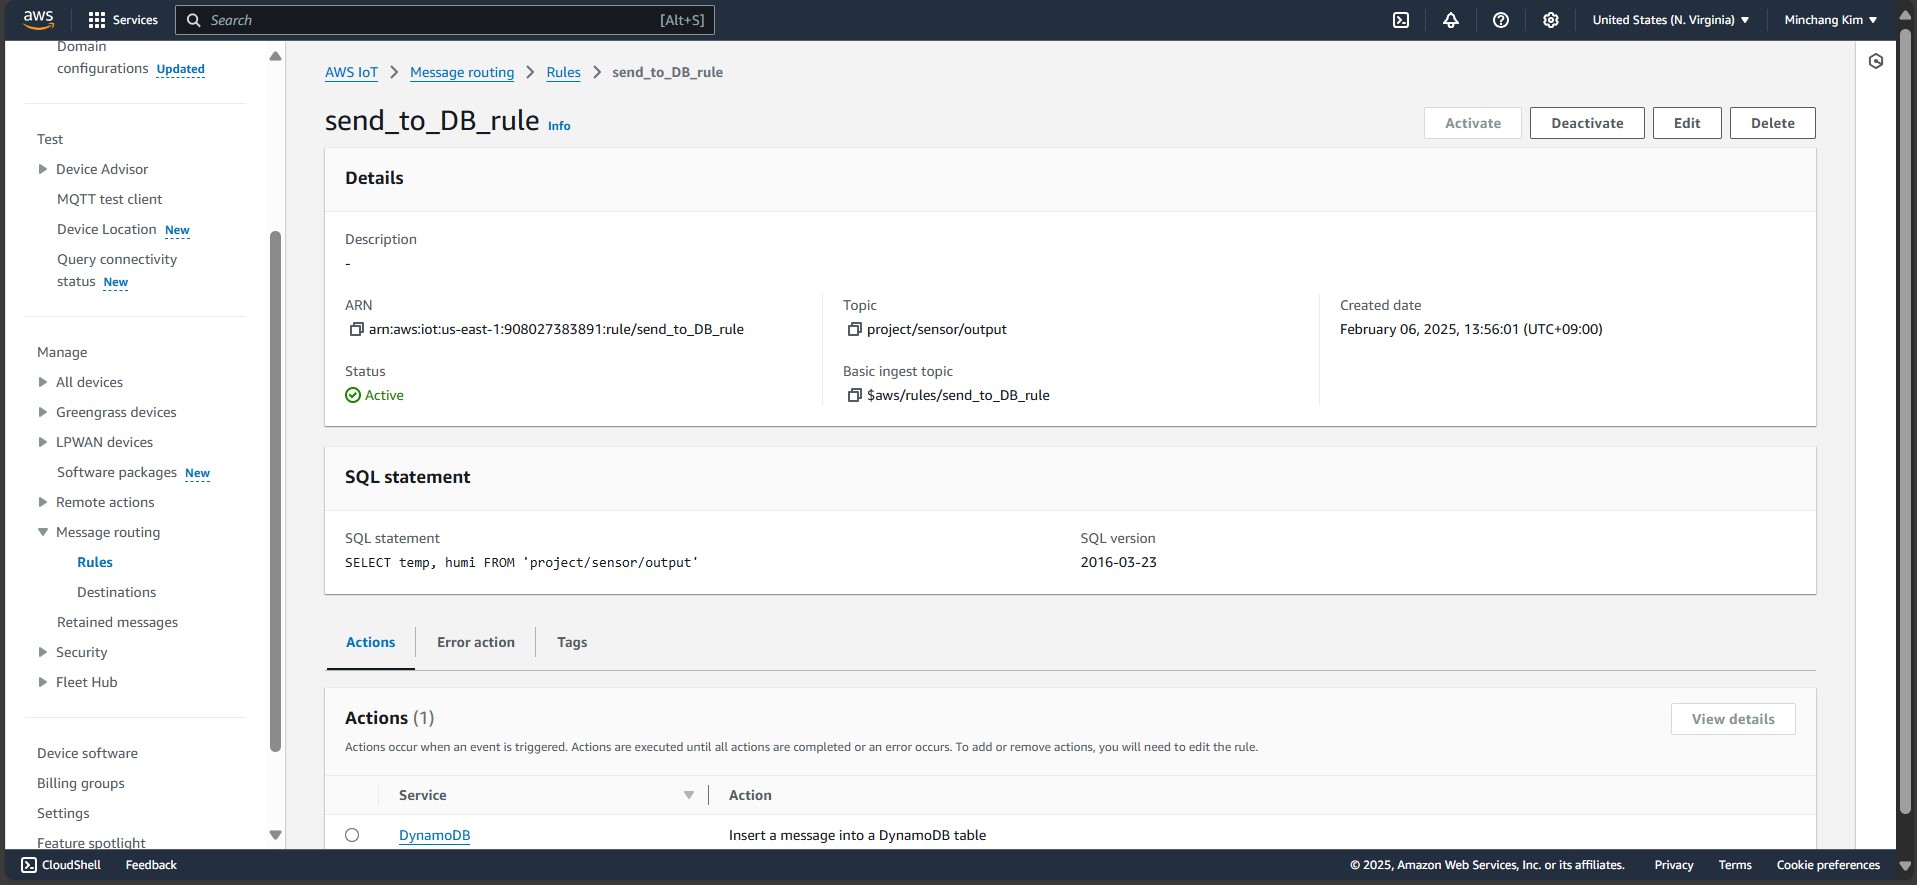Open the Services grid menu

pos(123,20)
